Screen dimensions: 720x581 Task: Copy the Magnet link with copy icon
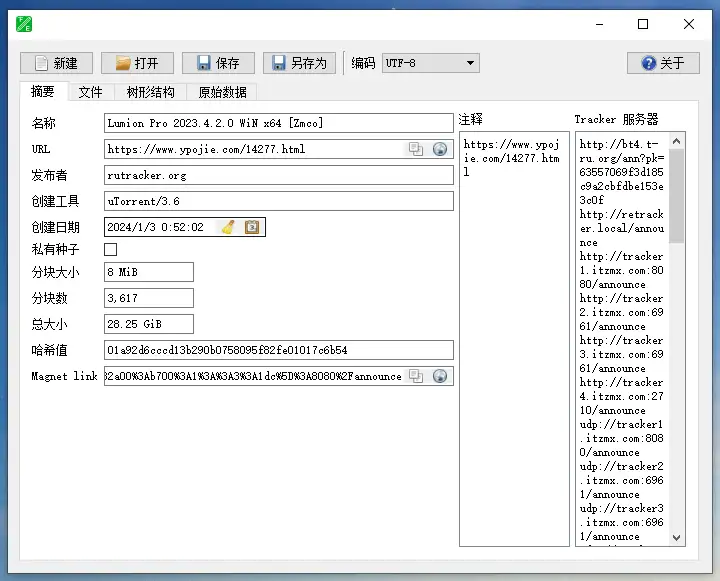tap(416, 376)
